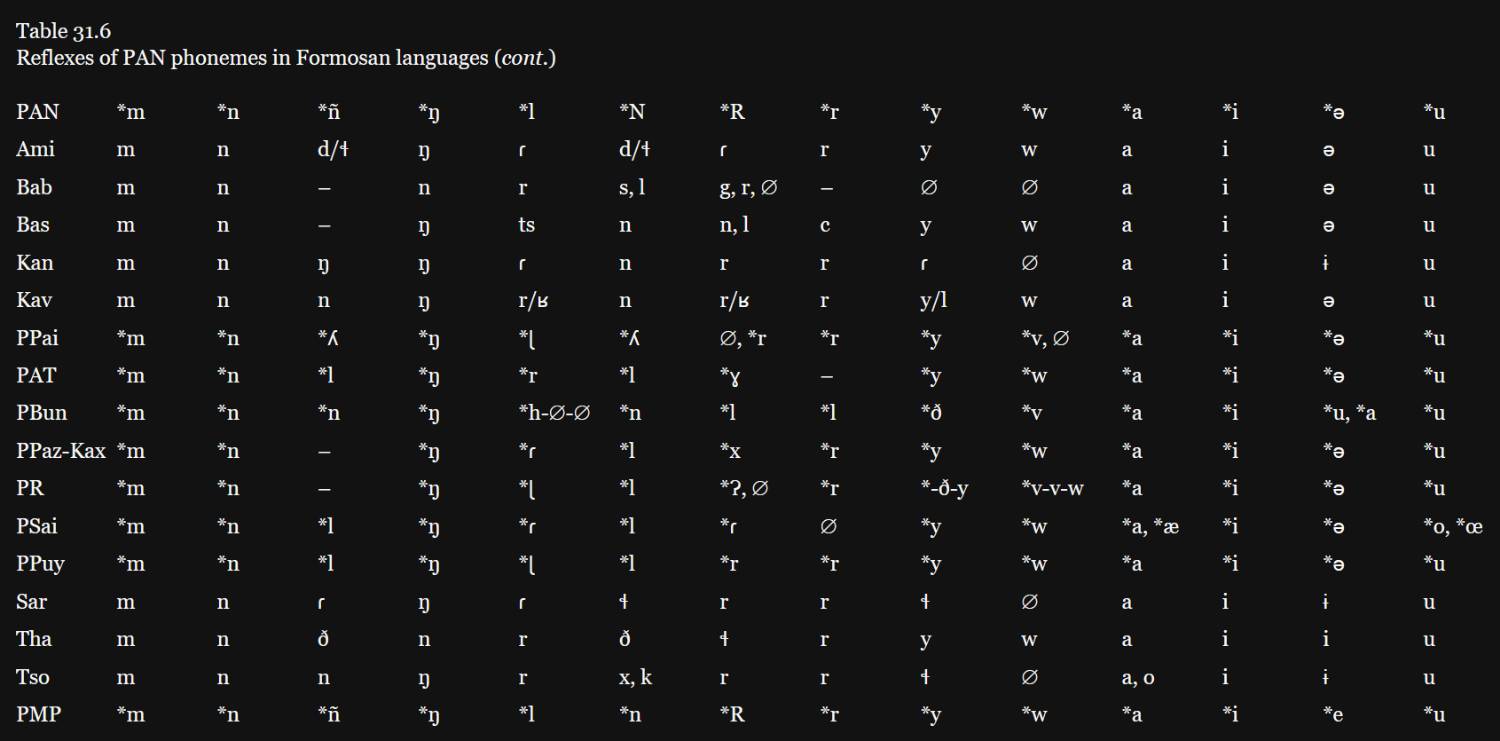The height and width of the screenshot is (741, 1500).
Task: Click the '*a, *æ' cell in PSai row
Action: 1150,526
